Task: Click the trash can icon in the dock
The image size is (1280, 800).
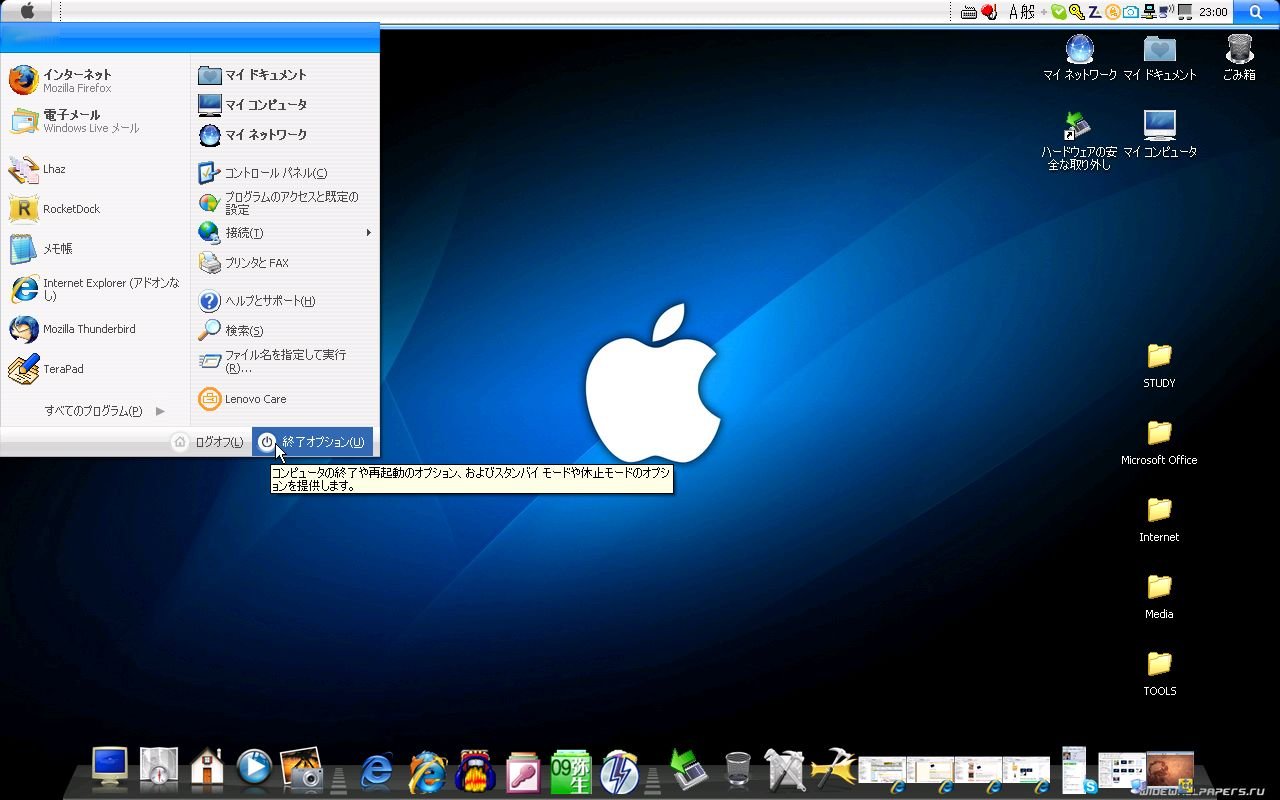Action: pos(737,771)
